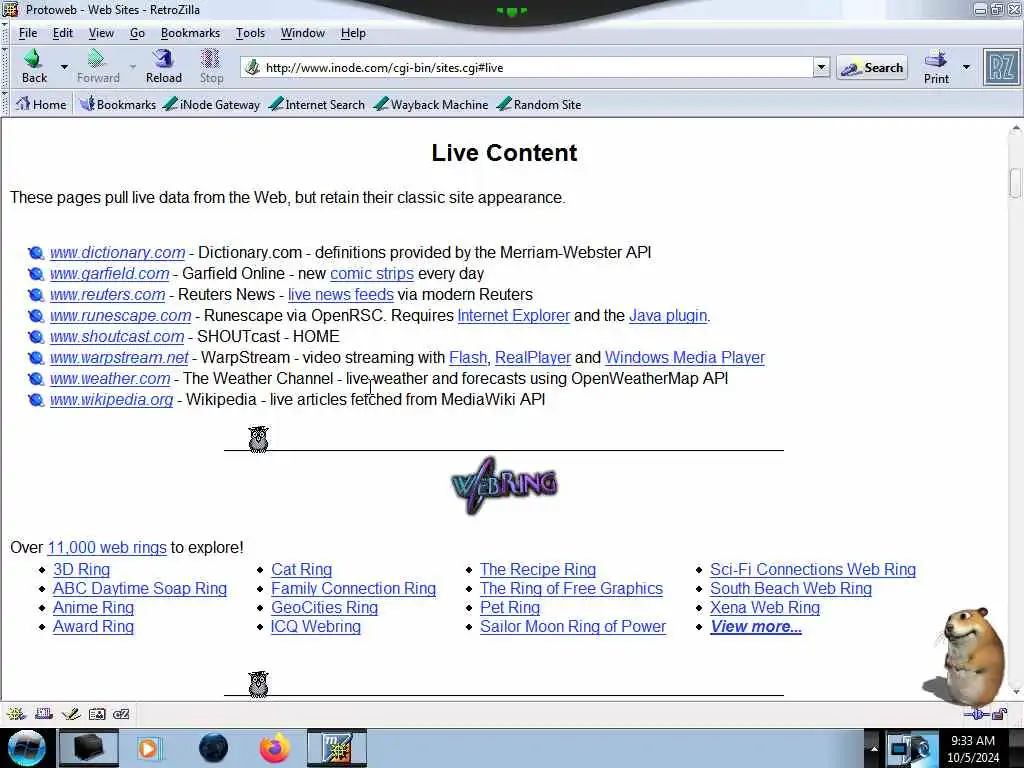
Task: Click the IRC chat status bar icon
Action: (121, 714)
